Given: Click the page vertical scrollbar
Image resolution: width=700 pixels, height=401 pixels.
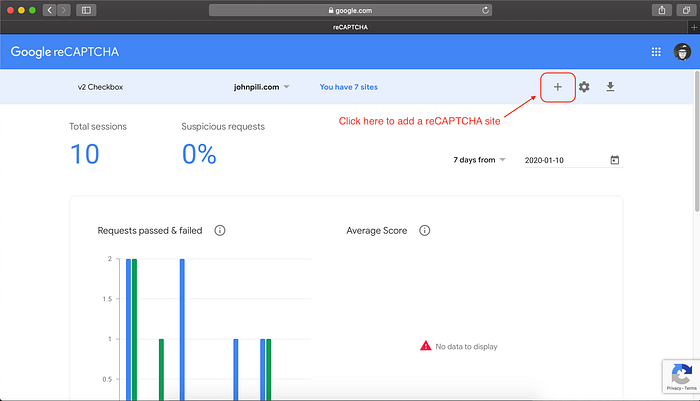Looking at the screenshot, I should click(x=697, y=143).
